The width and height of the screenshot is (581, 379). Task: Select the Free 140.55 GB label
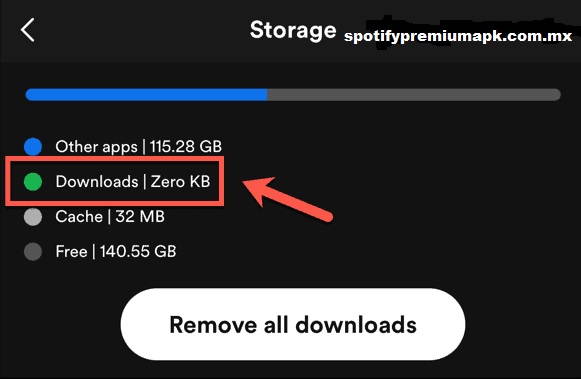116,252
